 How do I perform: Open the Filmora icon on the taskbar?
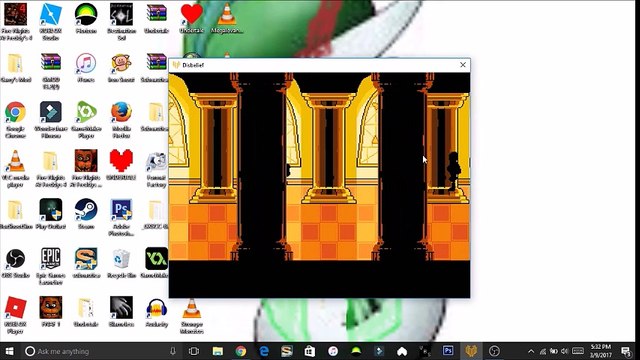pos(379,351)
